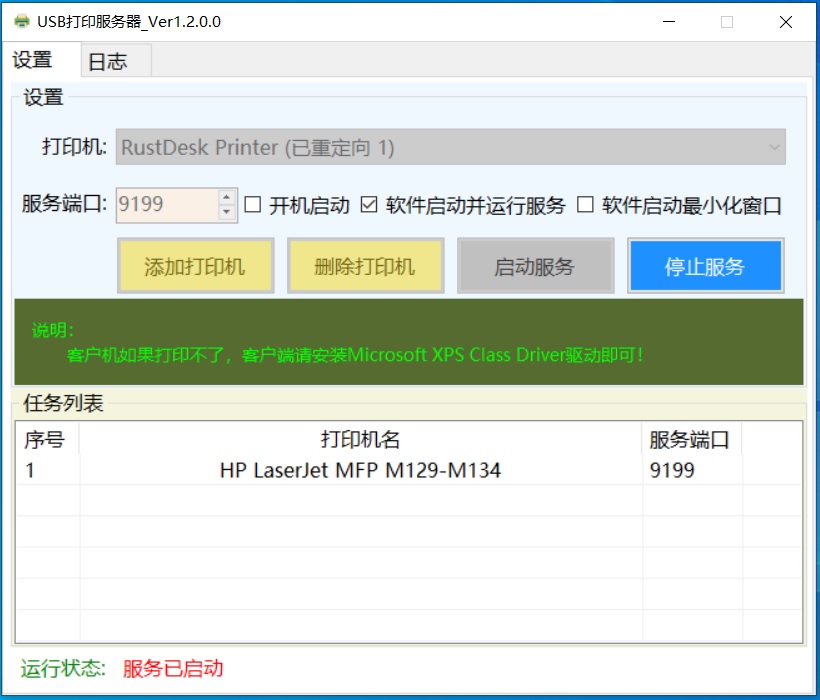
Task: Switch to the 日志 tab
Action: coord(108,61)
